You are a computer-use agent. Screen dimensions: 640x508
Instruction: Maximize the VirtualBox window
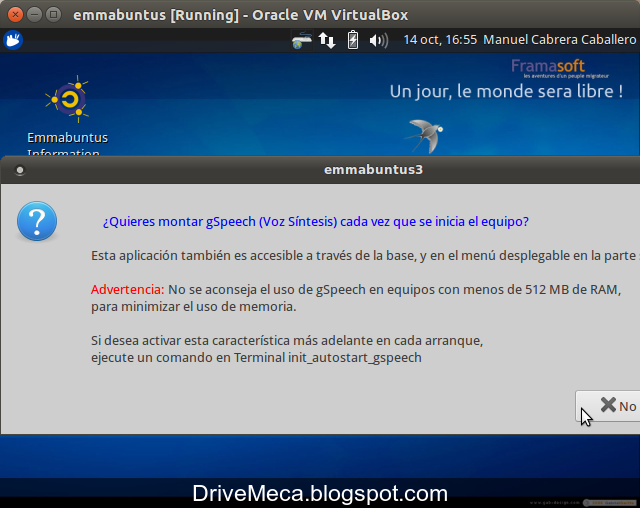tap(53, 15)
